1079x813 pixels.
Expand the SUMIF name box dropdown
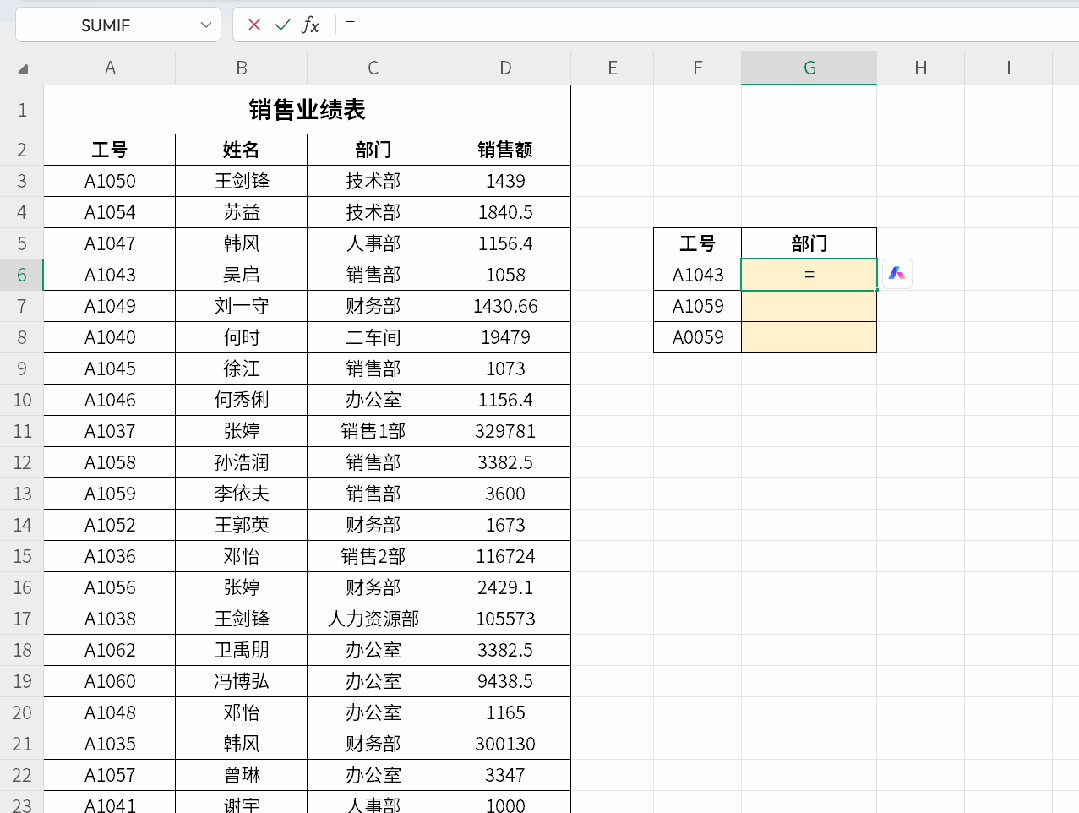[x=206, y=25]
